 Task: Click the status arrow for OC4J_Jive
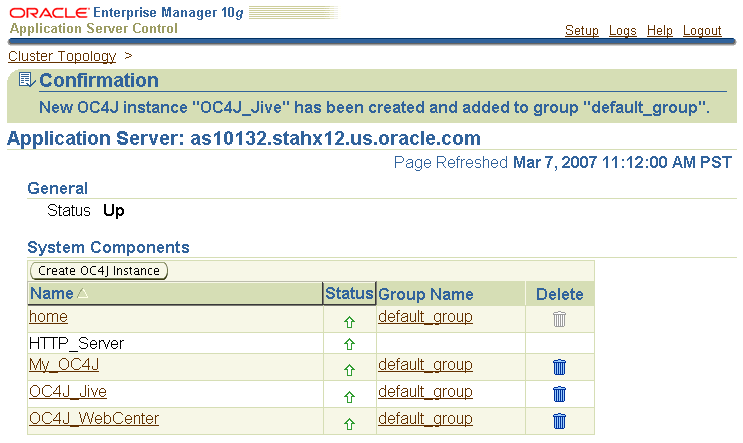pyautogui.click(x=349, y=397)
